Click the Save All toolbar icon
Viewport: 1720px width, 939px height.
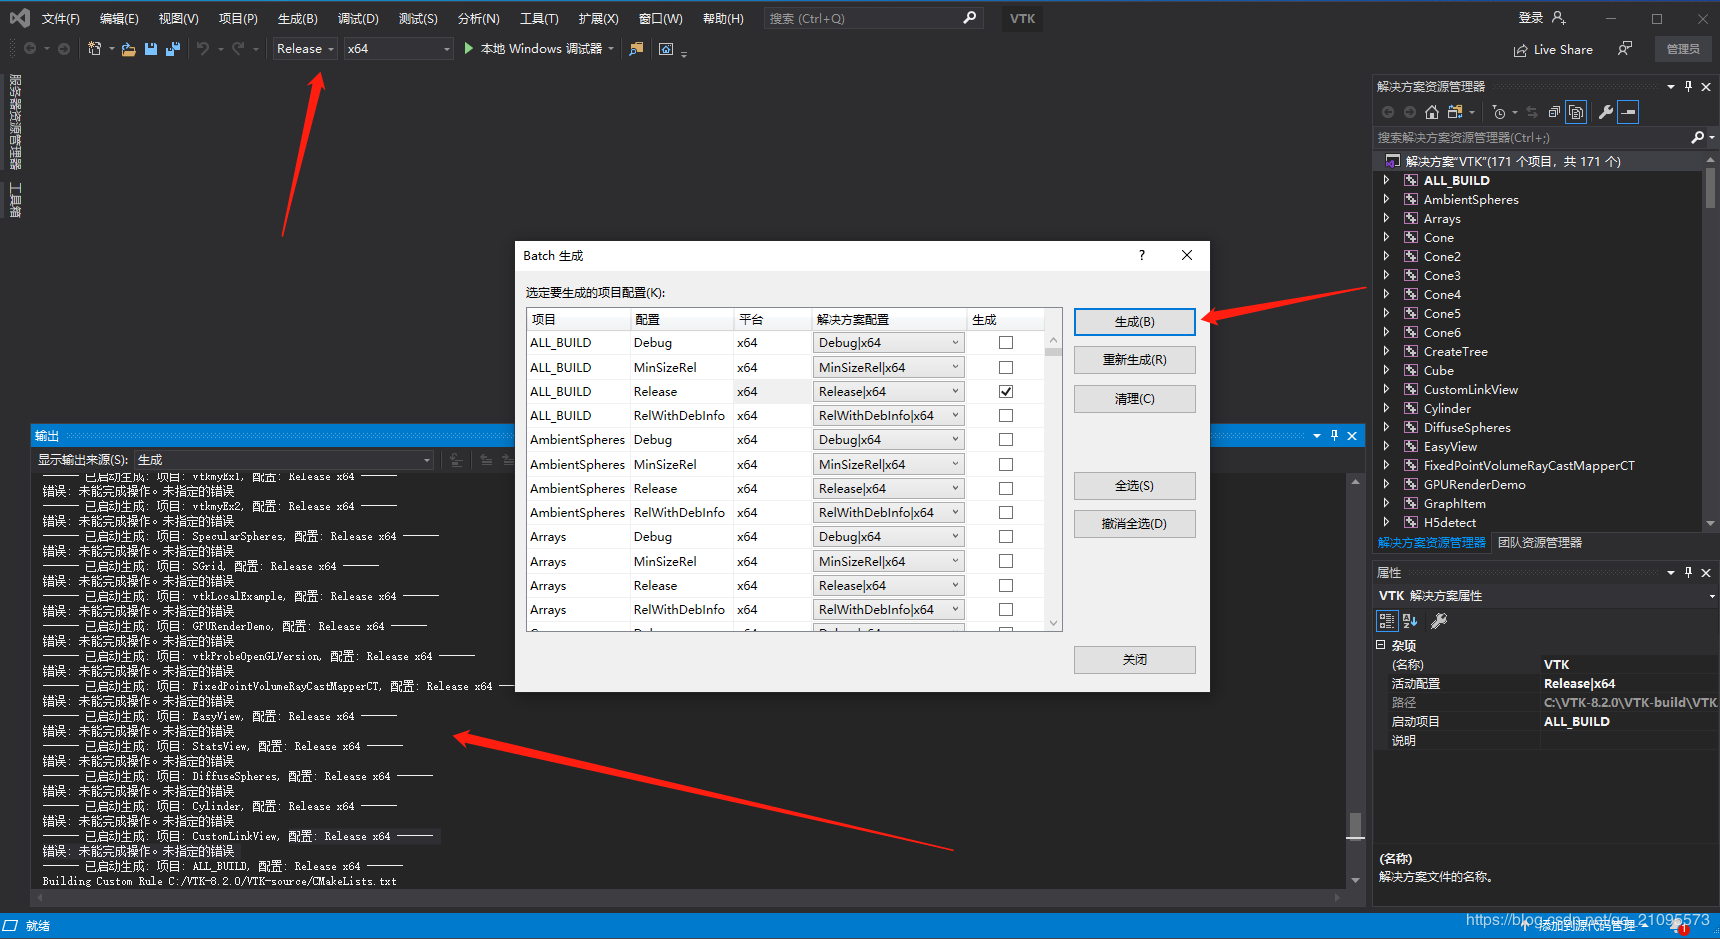pyautogui.click(x=173, y=49)
